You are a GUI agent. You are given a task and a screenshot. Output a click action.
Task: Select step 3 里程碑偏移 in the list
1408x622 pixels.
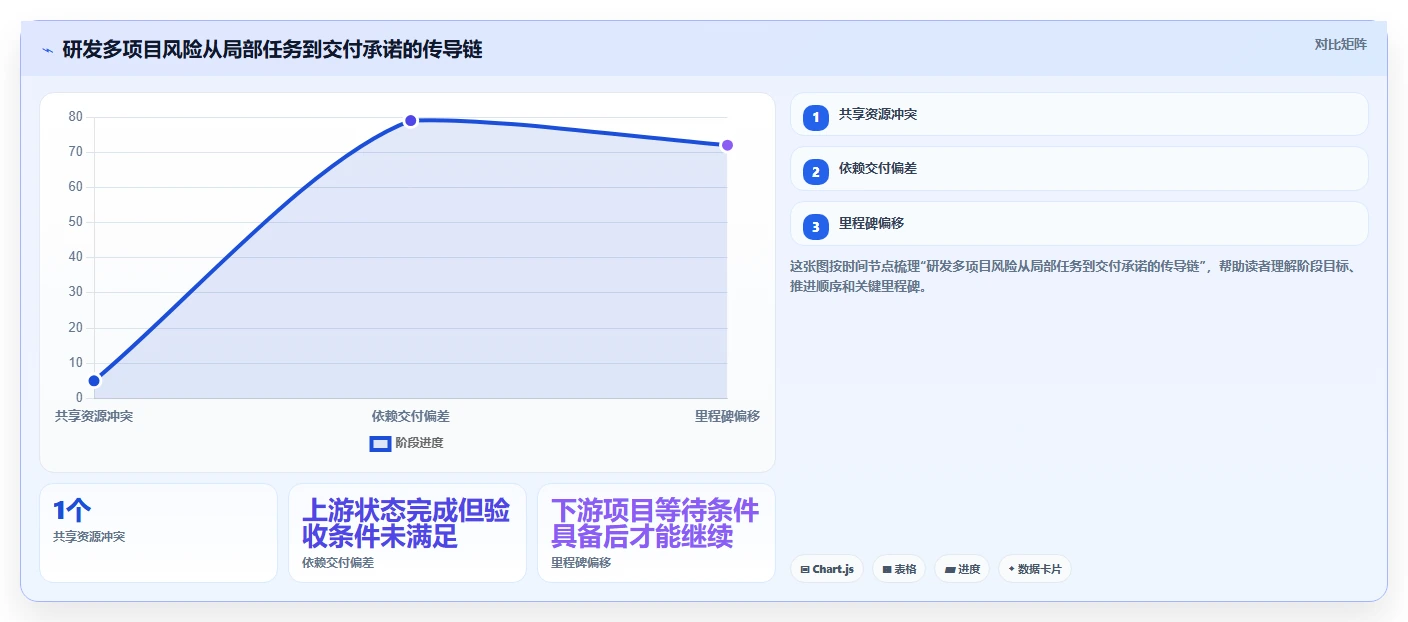1079,223
